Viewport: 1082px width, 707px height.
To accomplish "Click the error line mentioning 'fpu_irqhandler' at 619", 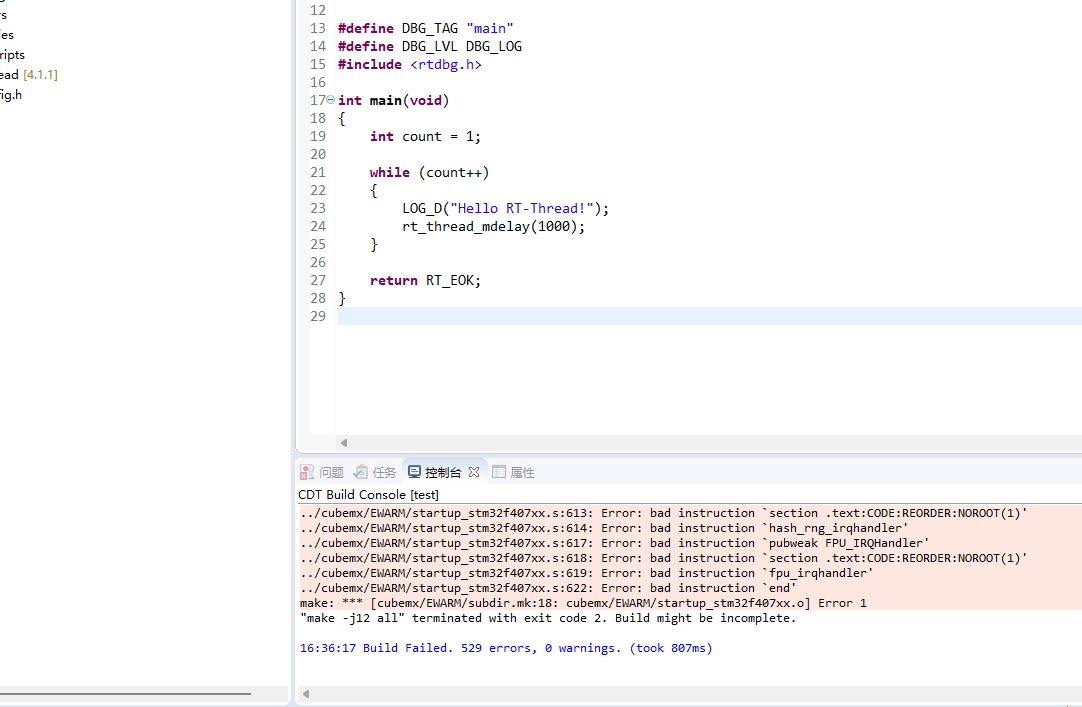I will (587, 573).
